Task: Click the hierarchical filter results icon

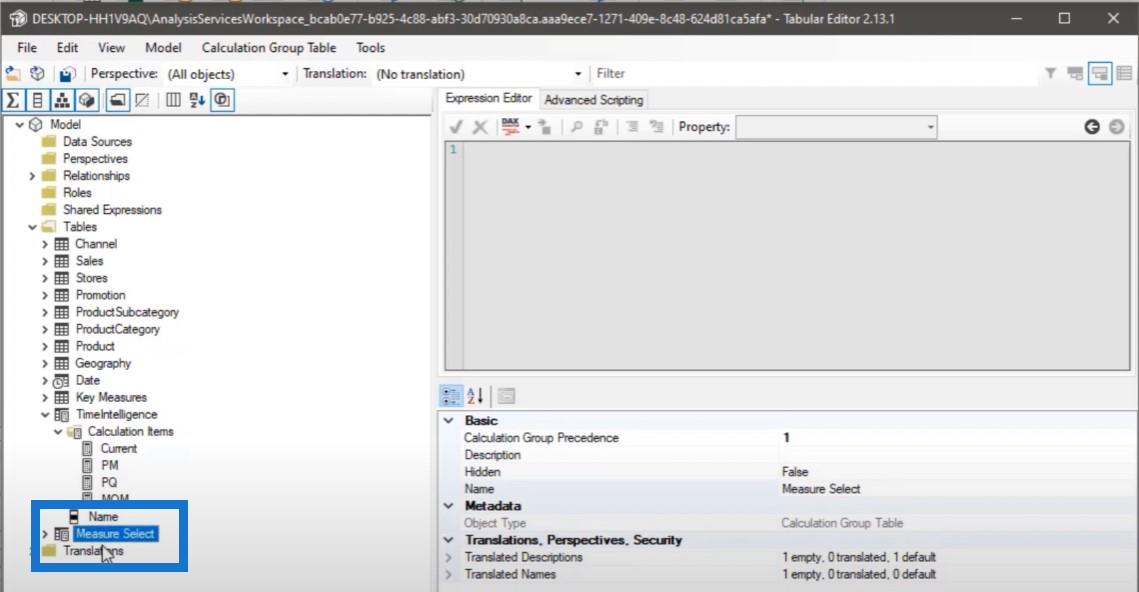Action: coord(1075,73)
